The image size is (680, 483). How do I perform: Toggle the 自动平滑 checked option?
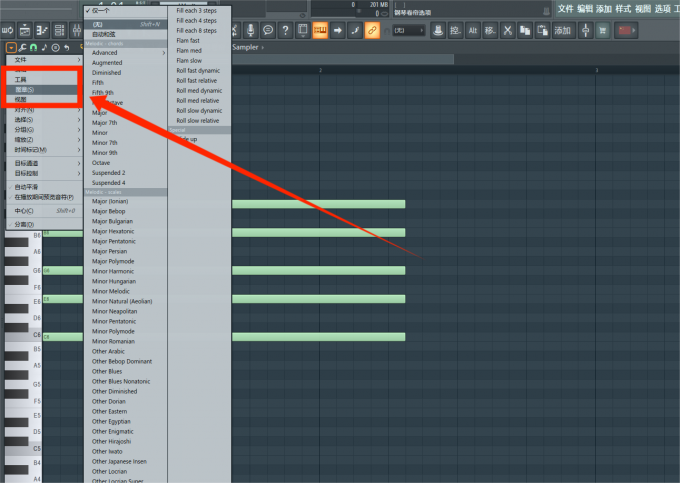44,187
